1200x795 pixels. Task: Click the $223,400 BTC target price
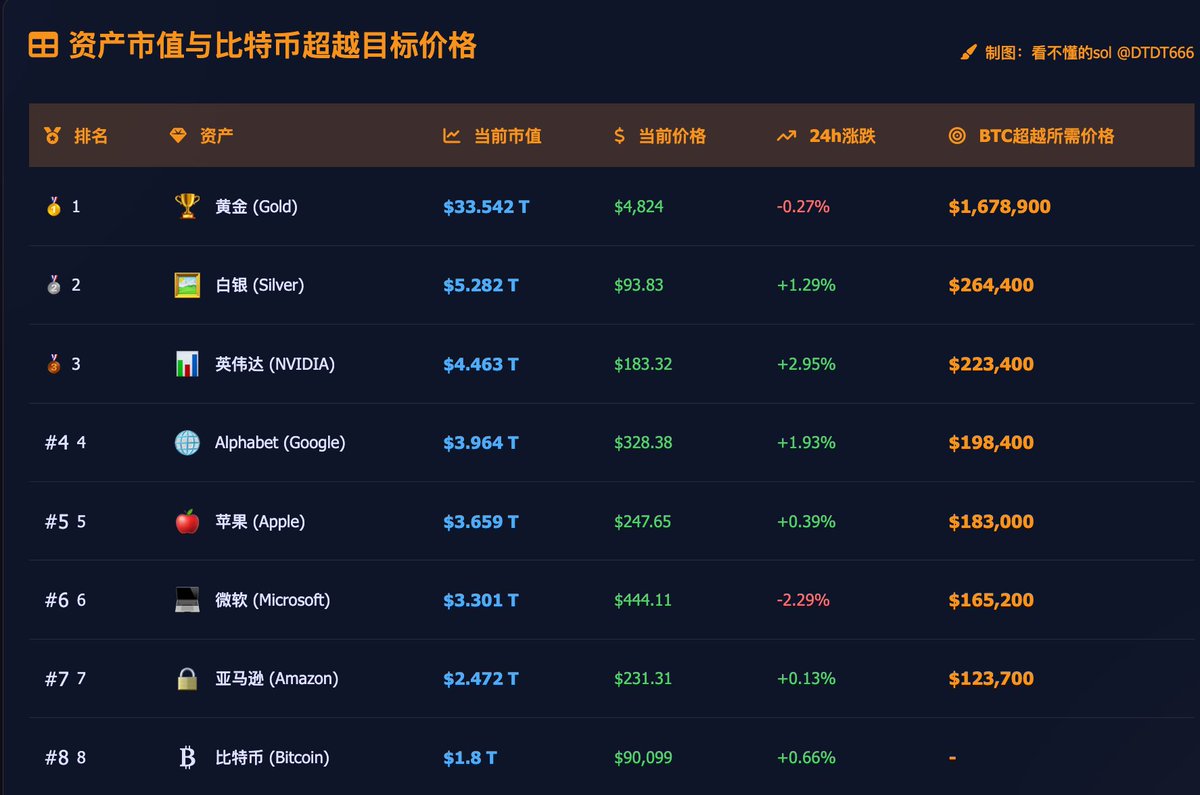(x=991, y=364)
